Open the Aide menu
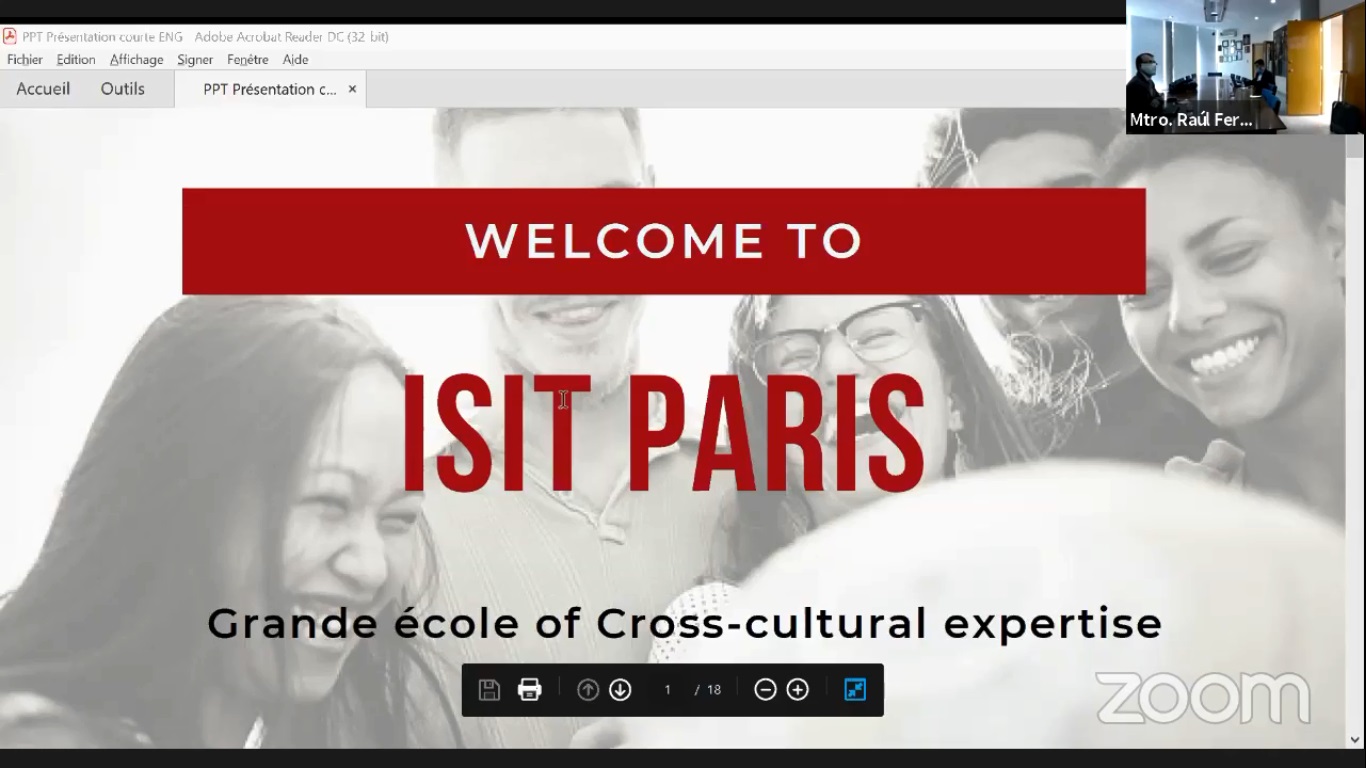This screenshot has width=1366, height=768. [x=295, y=60]
